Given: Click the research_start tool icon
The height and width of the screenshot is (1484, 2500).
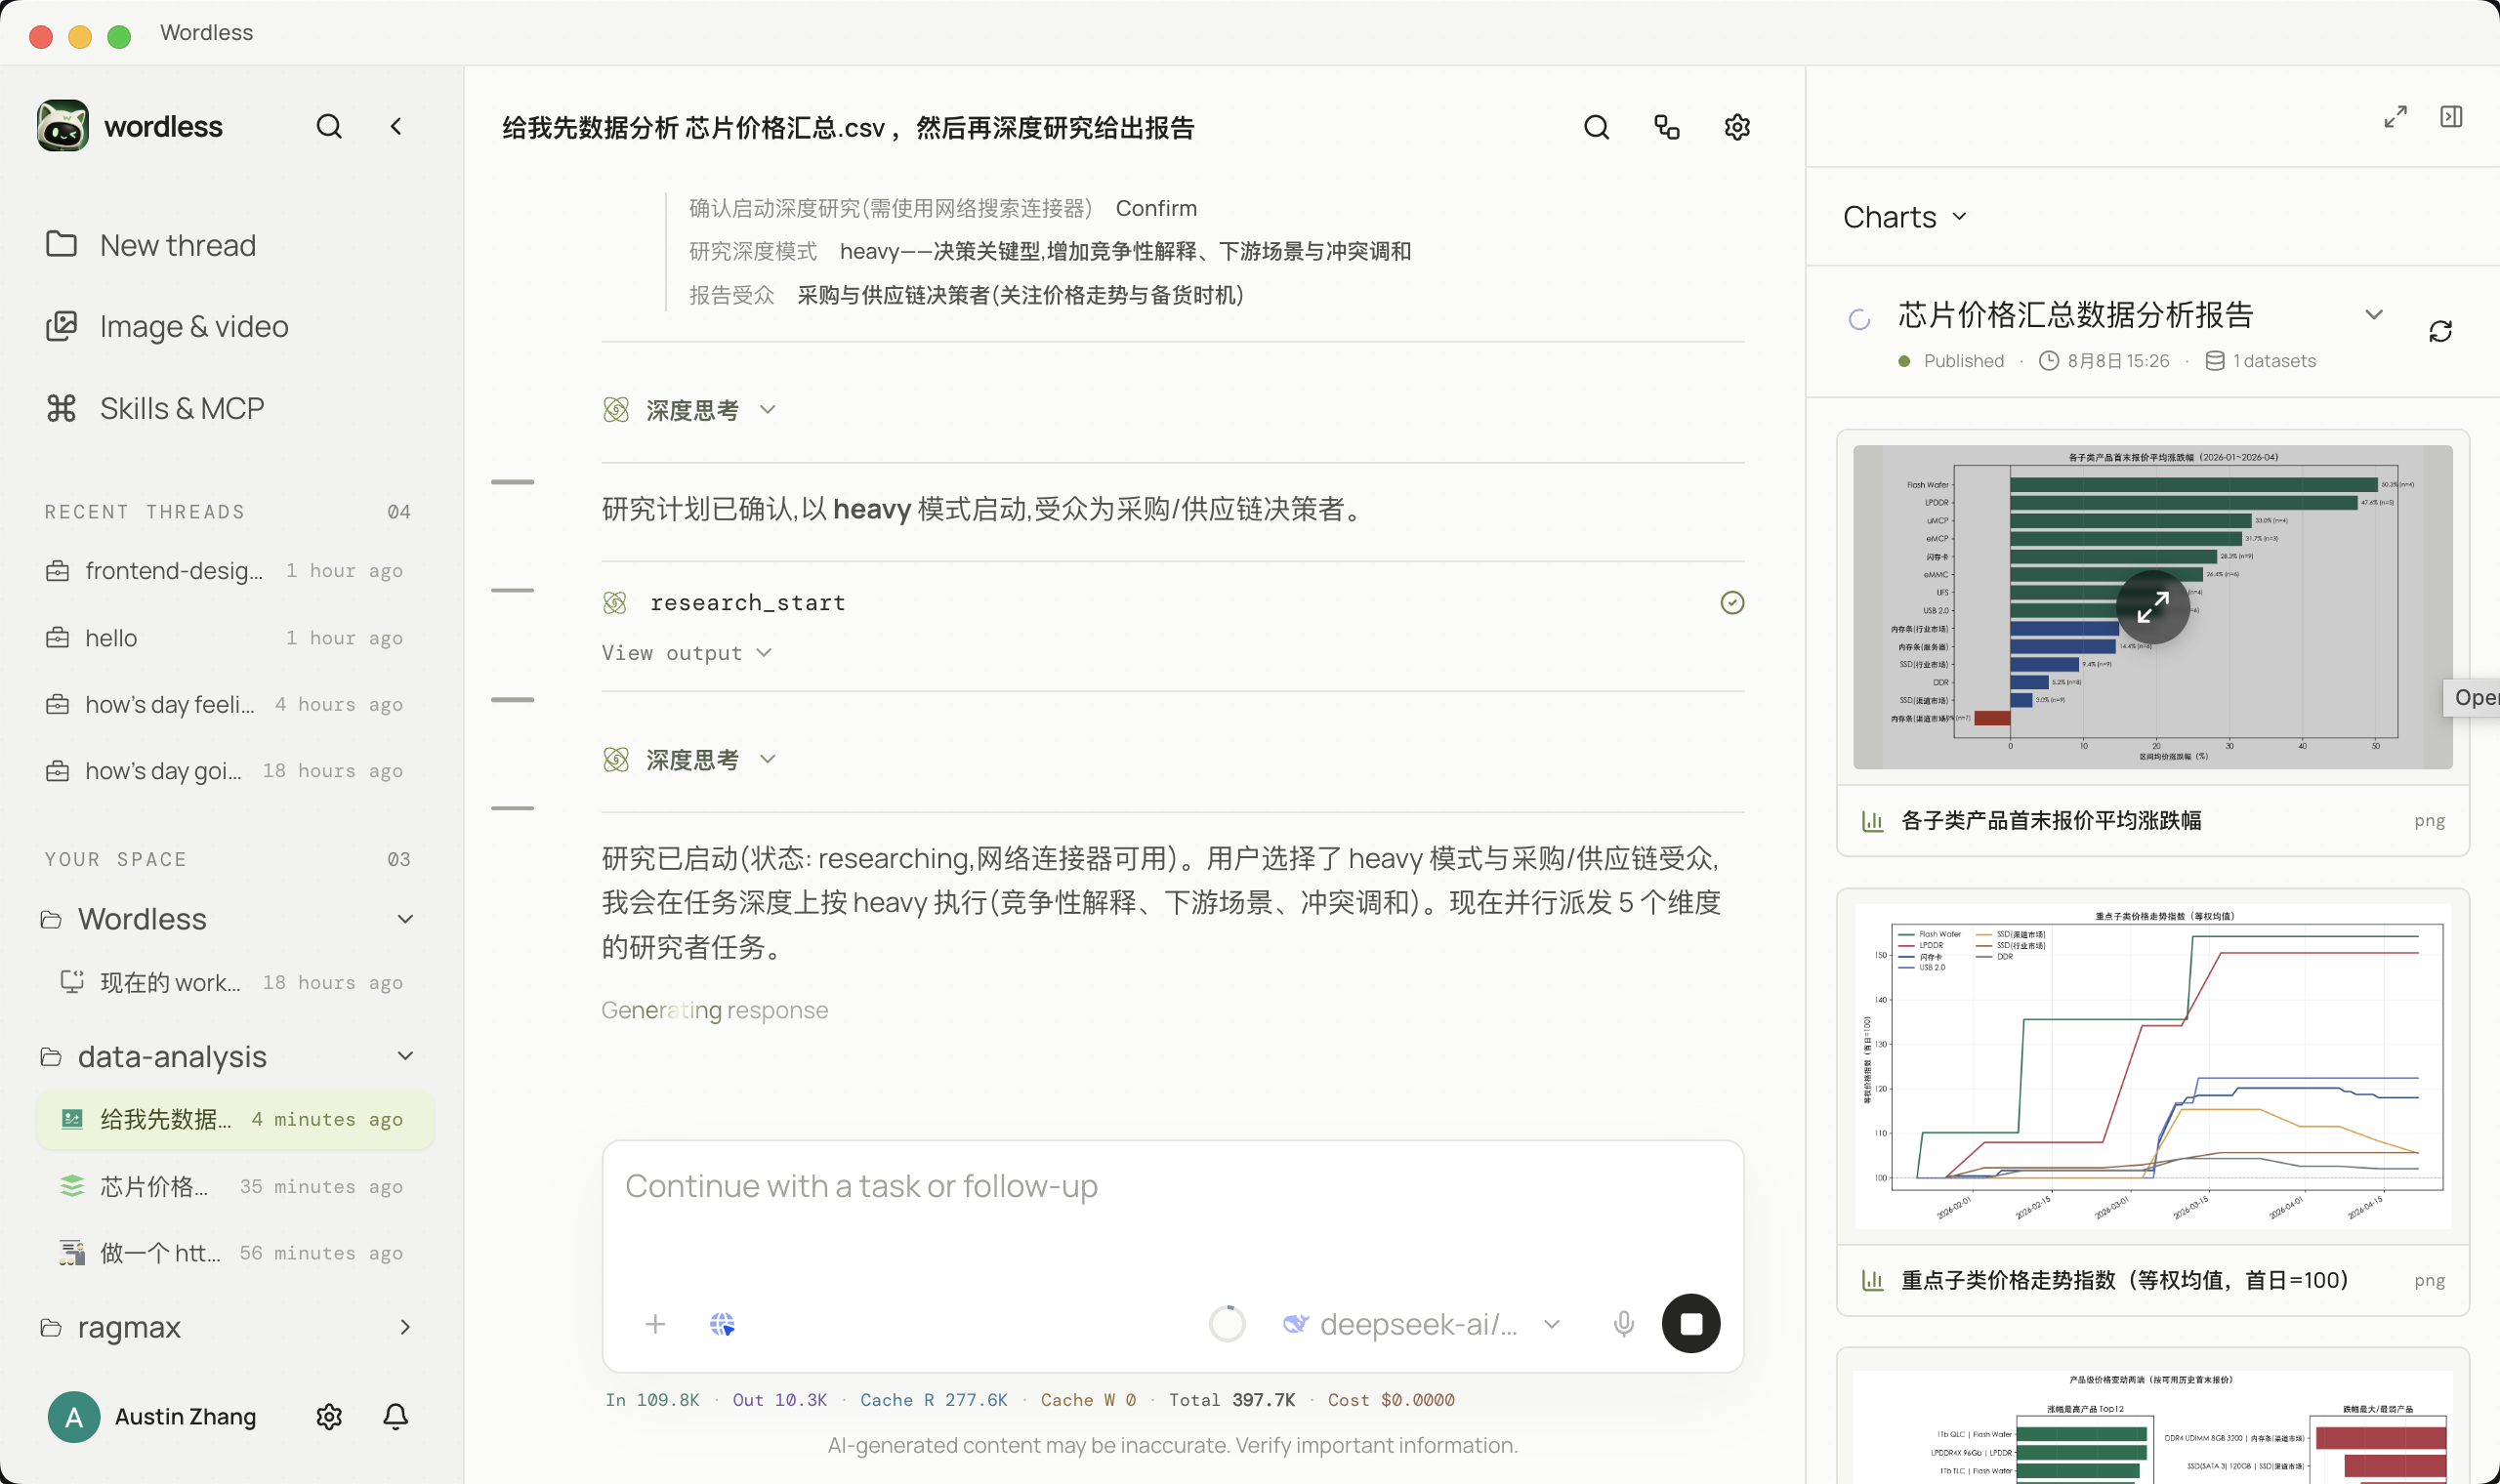Looking at the screenshot, I should tap(615, 602).
